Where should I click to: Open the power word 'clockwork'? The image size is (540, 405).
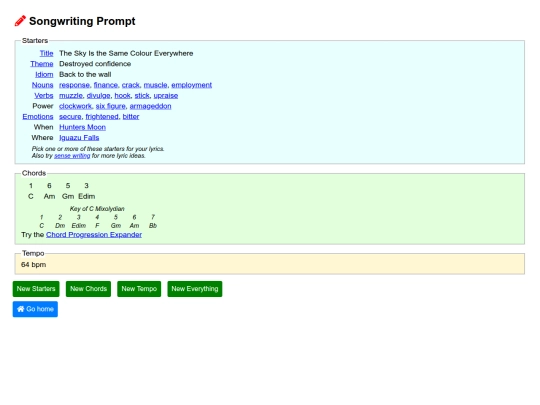pyautogui.click(x=75, y=106)
